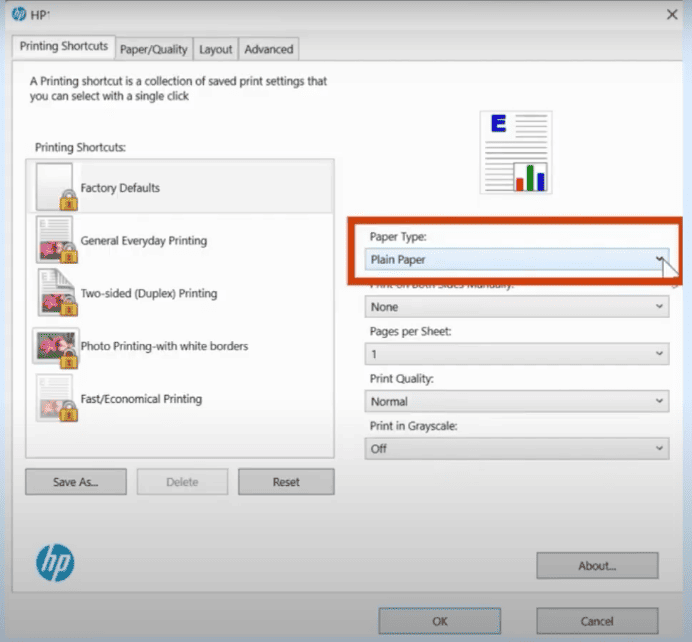
Task: Click Photo Printing-with white borders label
Action: (x=164, y=346)
